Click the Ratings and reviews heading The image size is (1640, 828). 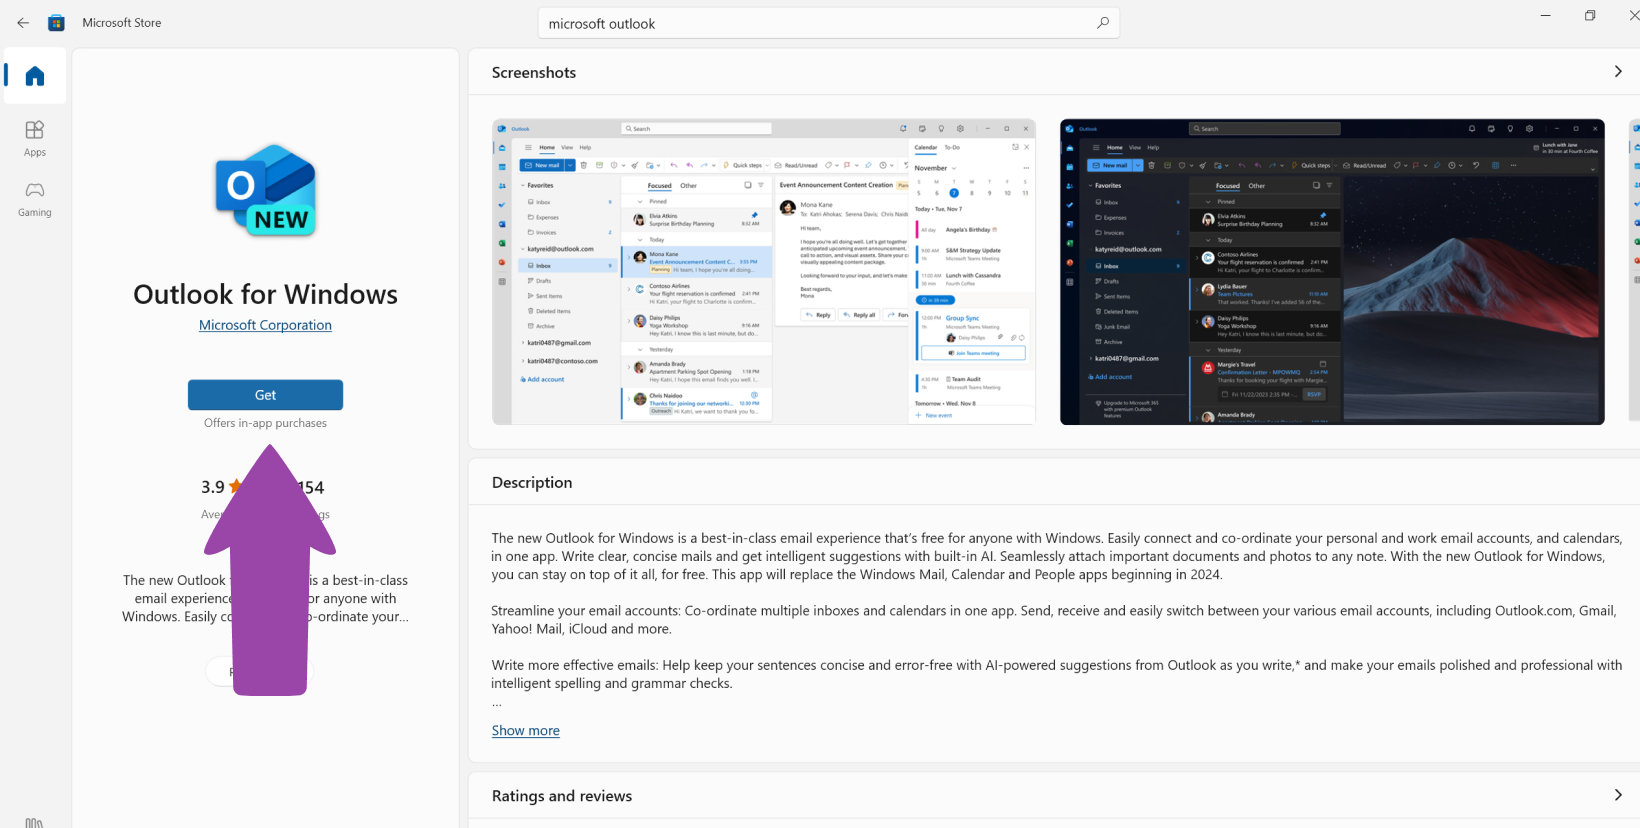[x=562, y=796]
